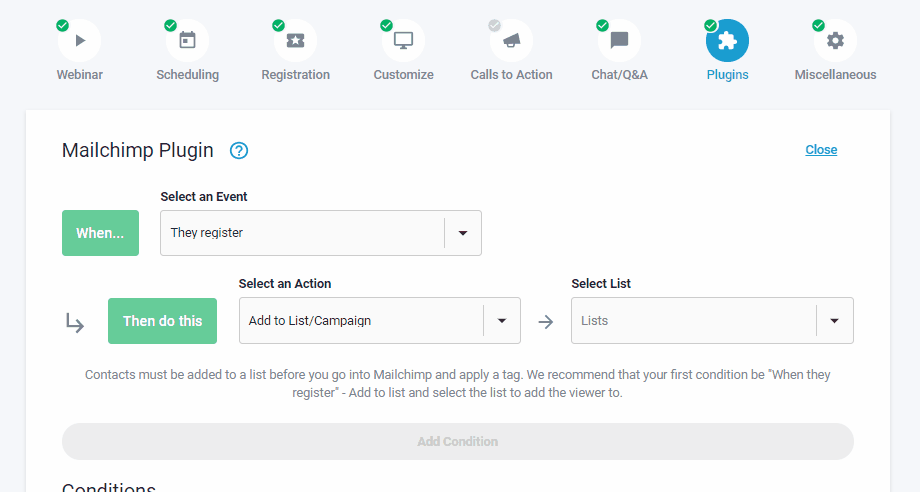Click the Add Condition button
The height and width of the screenshot is (492, 920).
tap(458, 442)
